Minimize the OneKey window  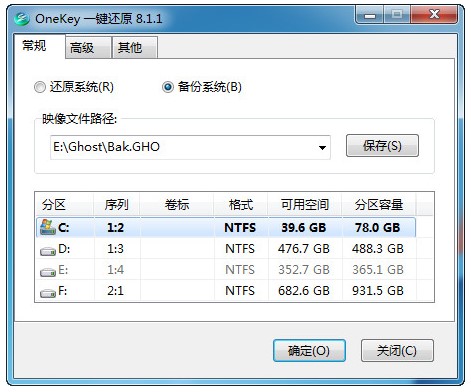[370, 15]
